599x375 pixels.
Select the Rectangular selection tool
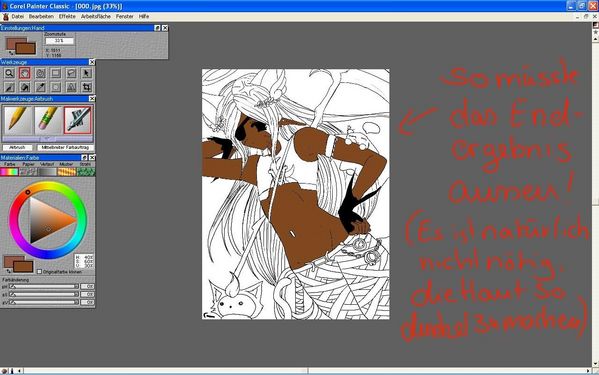pos(56,73)
